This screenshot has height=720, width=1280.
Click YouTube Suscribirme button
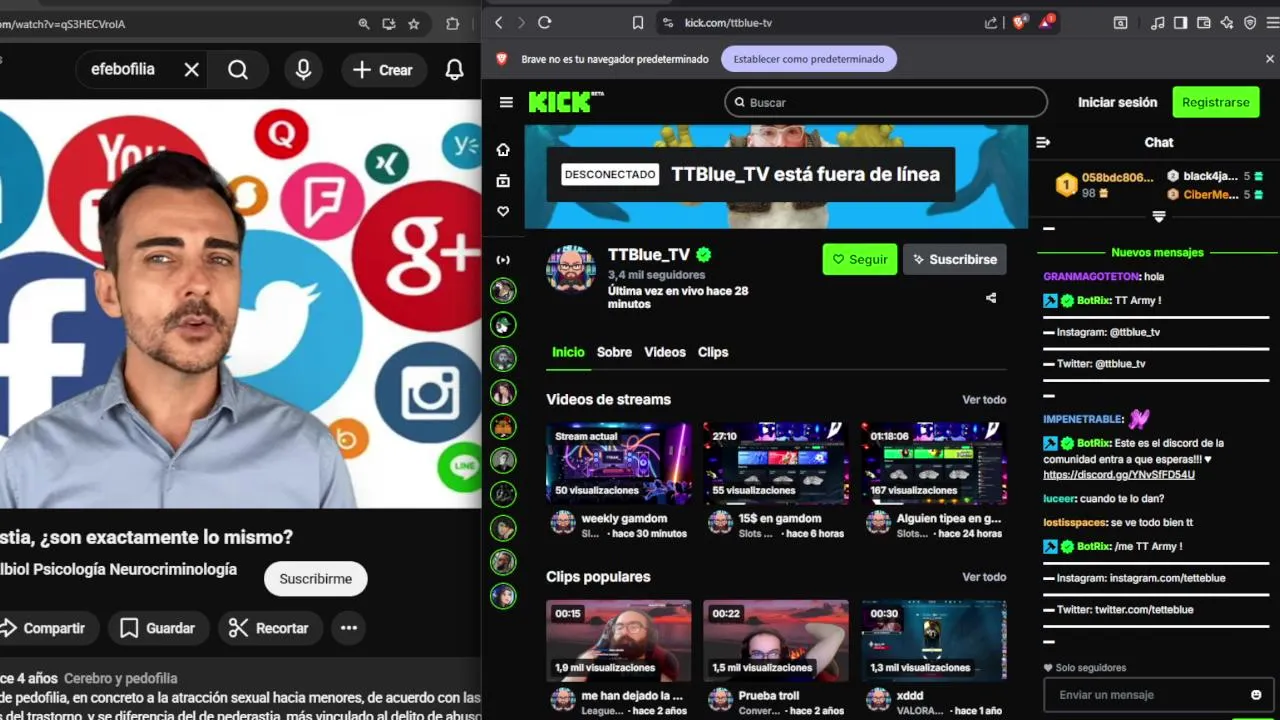[x=315, y=579]
